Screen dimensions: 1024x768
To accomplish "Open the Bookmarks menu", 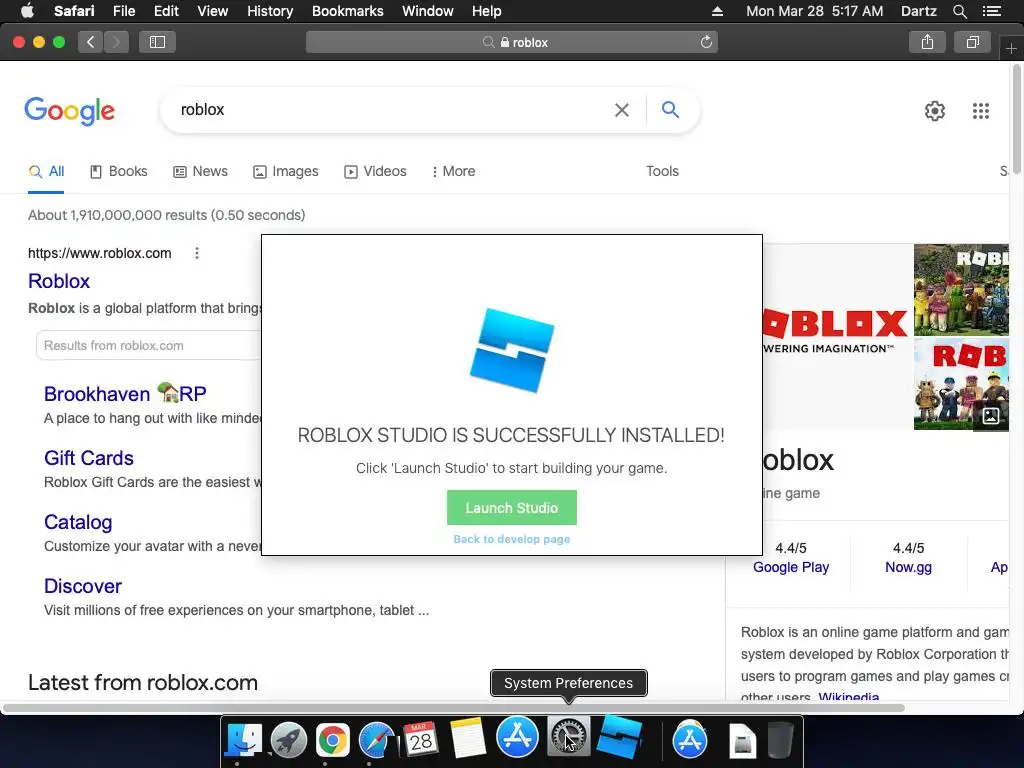I will click(x=347, y=11).
